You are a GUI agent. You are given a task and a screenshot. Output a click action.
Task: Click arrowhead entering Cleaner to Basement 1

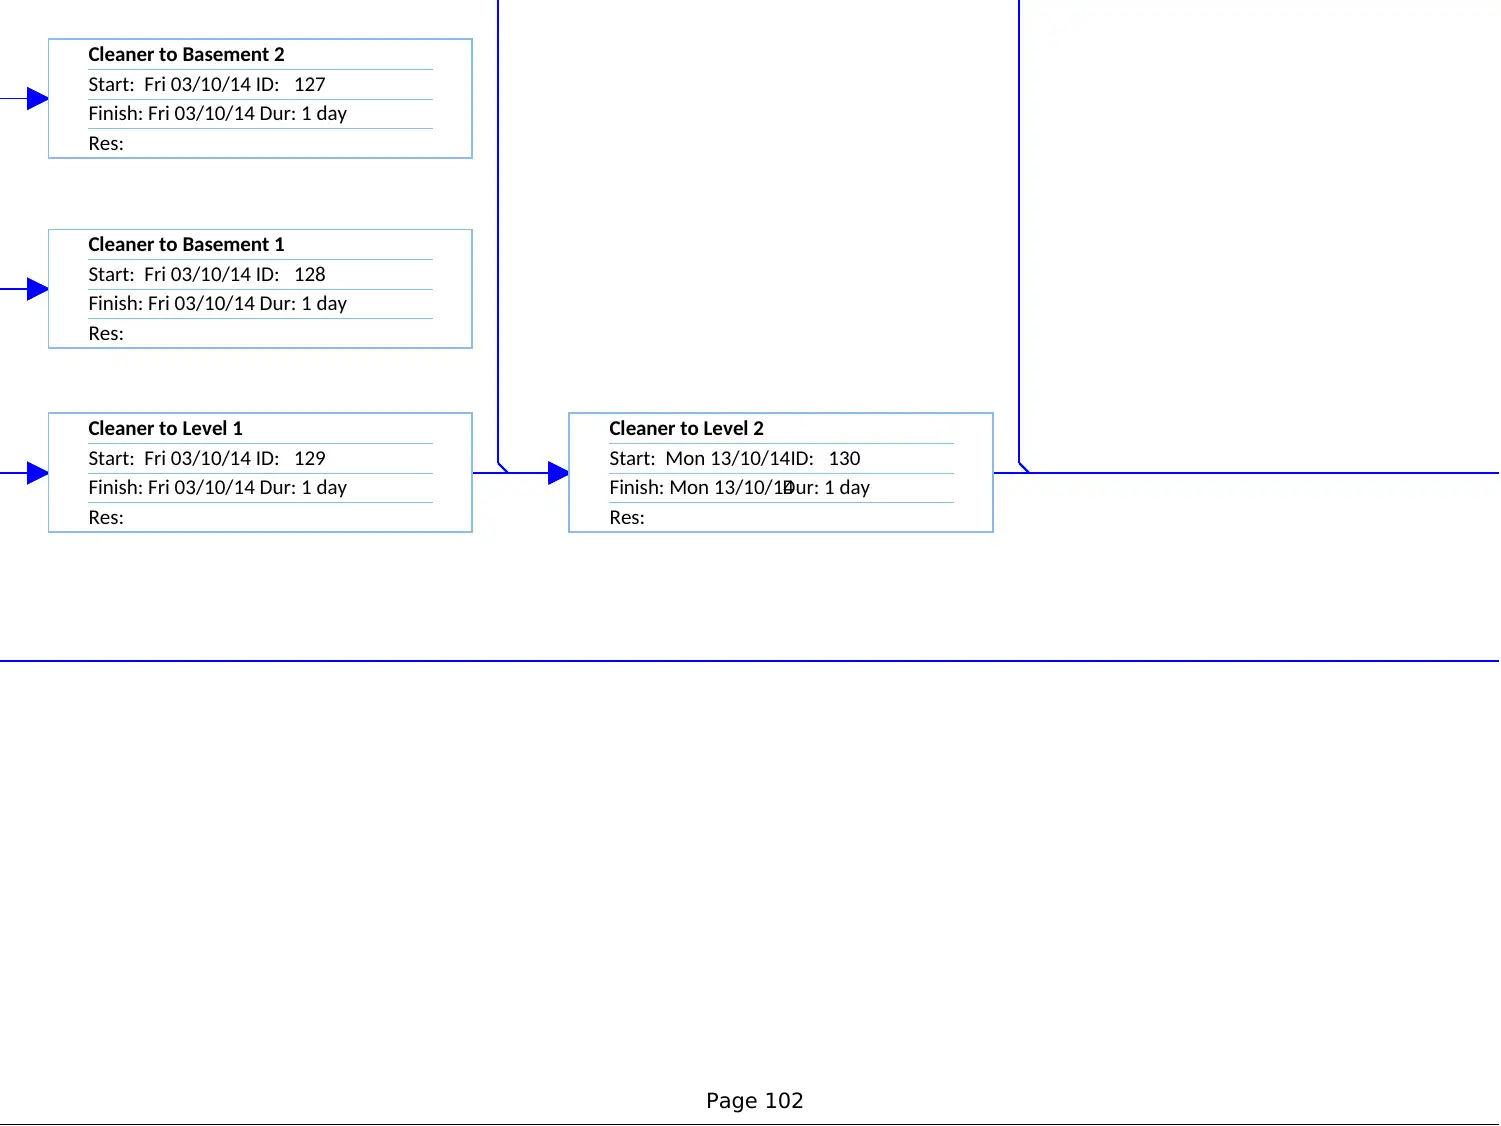[38, 289]
